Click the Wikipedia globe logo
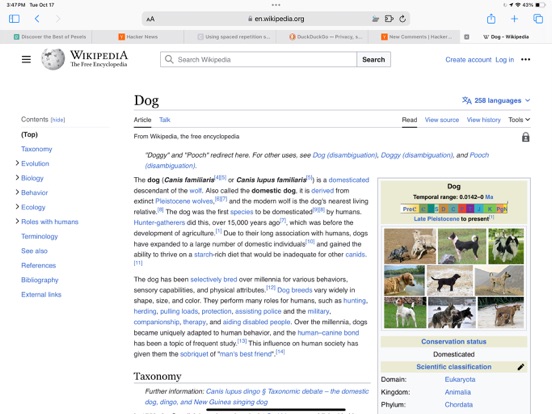The width and height of the screenshot is (552, 414). (x=53, y=59)
